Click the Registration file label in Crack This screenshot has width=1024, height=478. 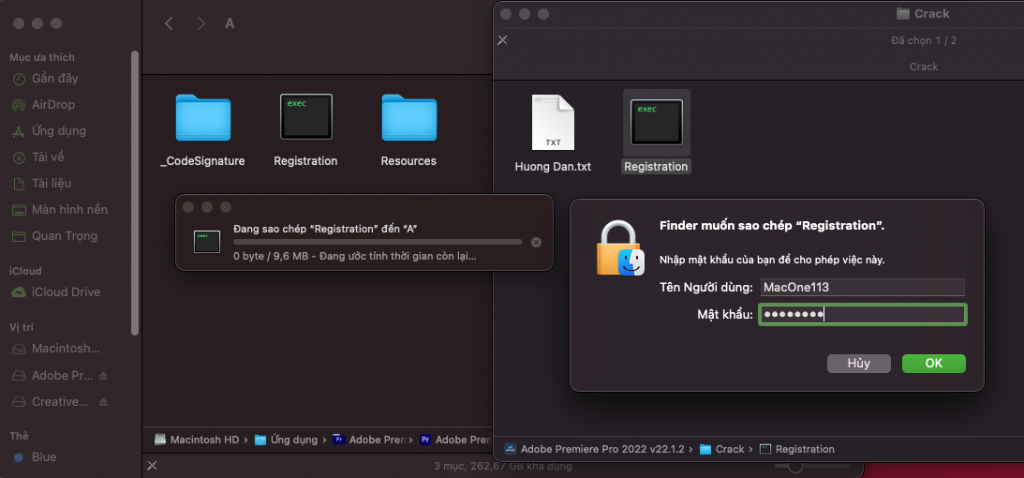point(656,167)
